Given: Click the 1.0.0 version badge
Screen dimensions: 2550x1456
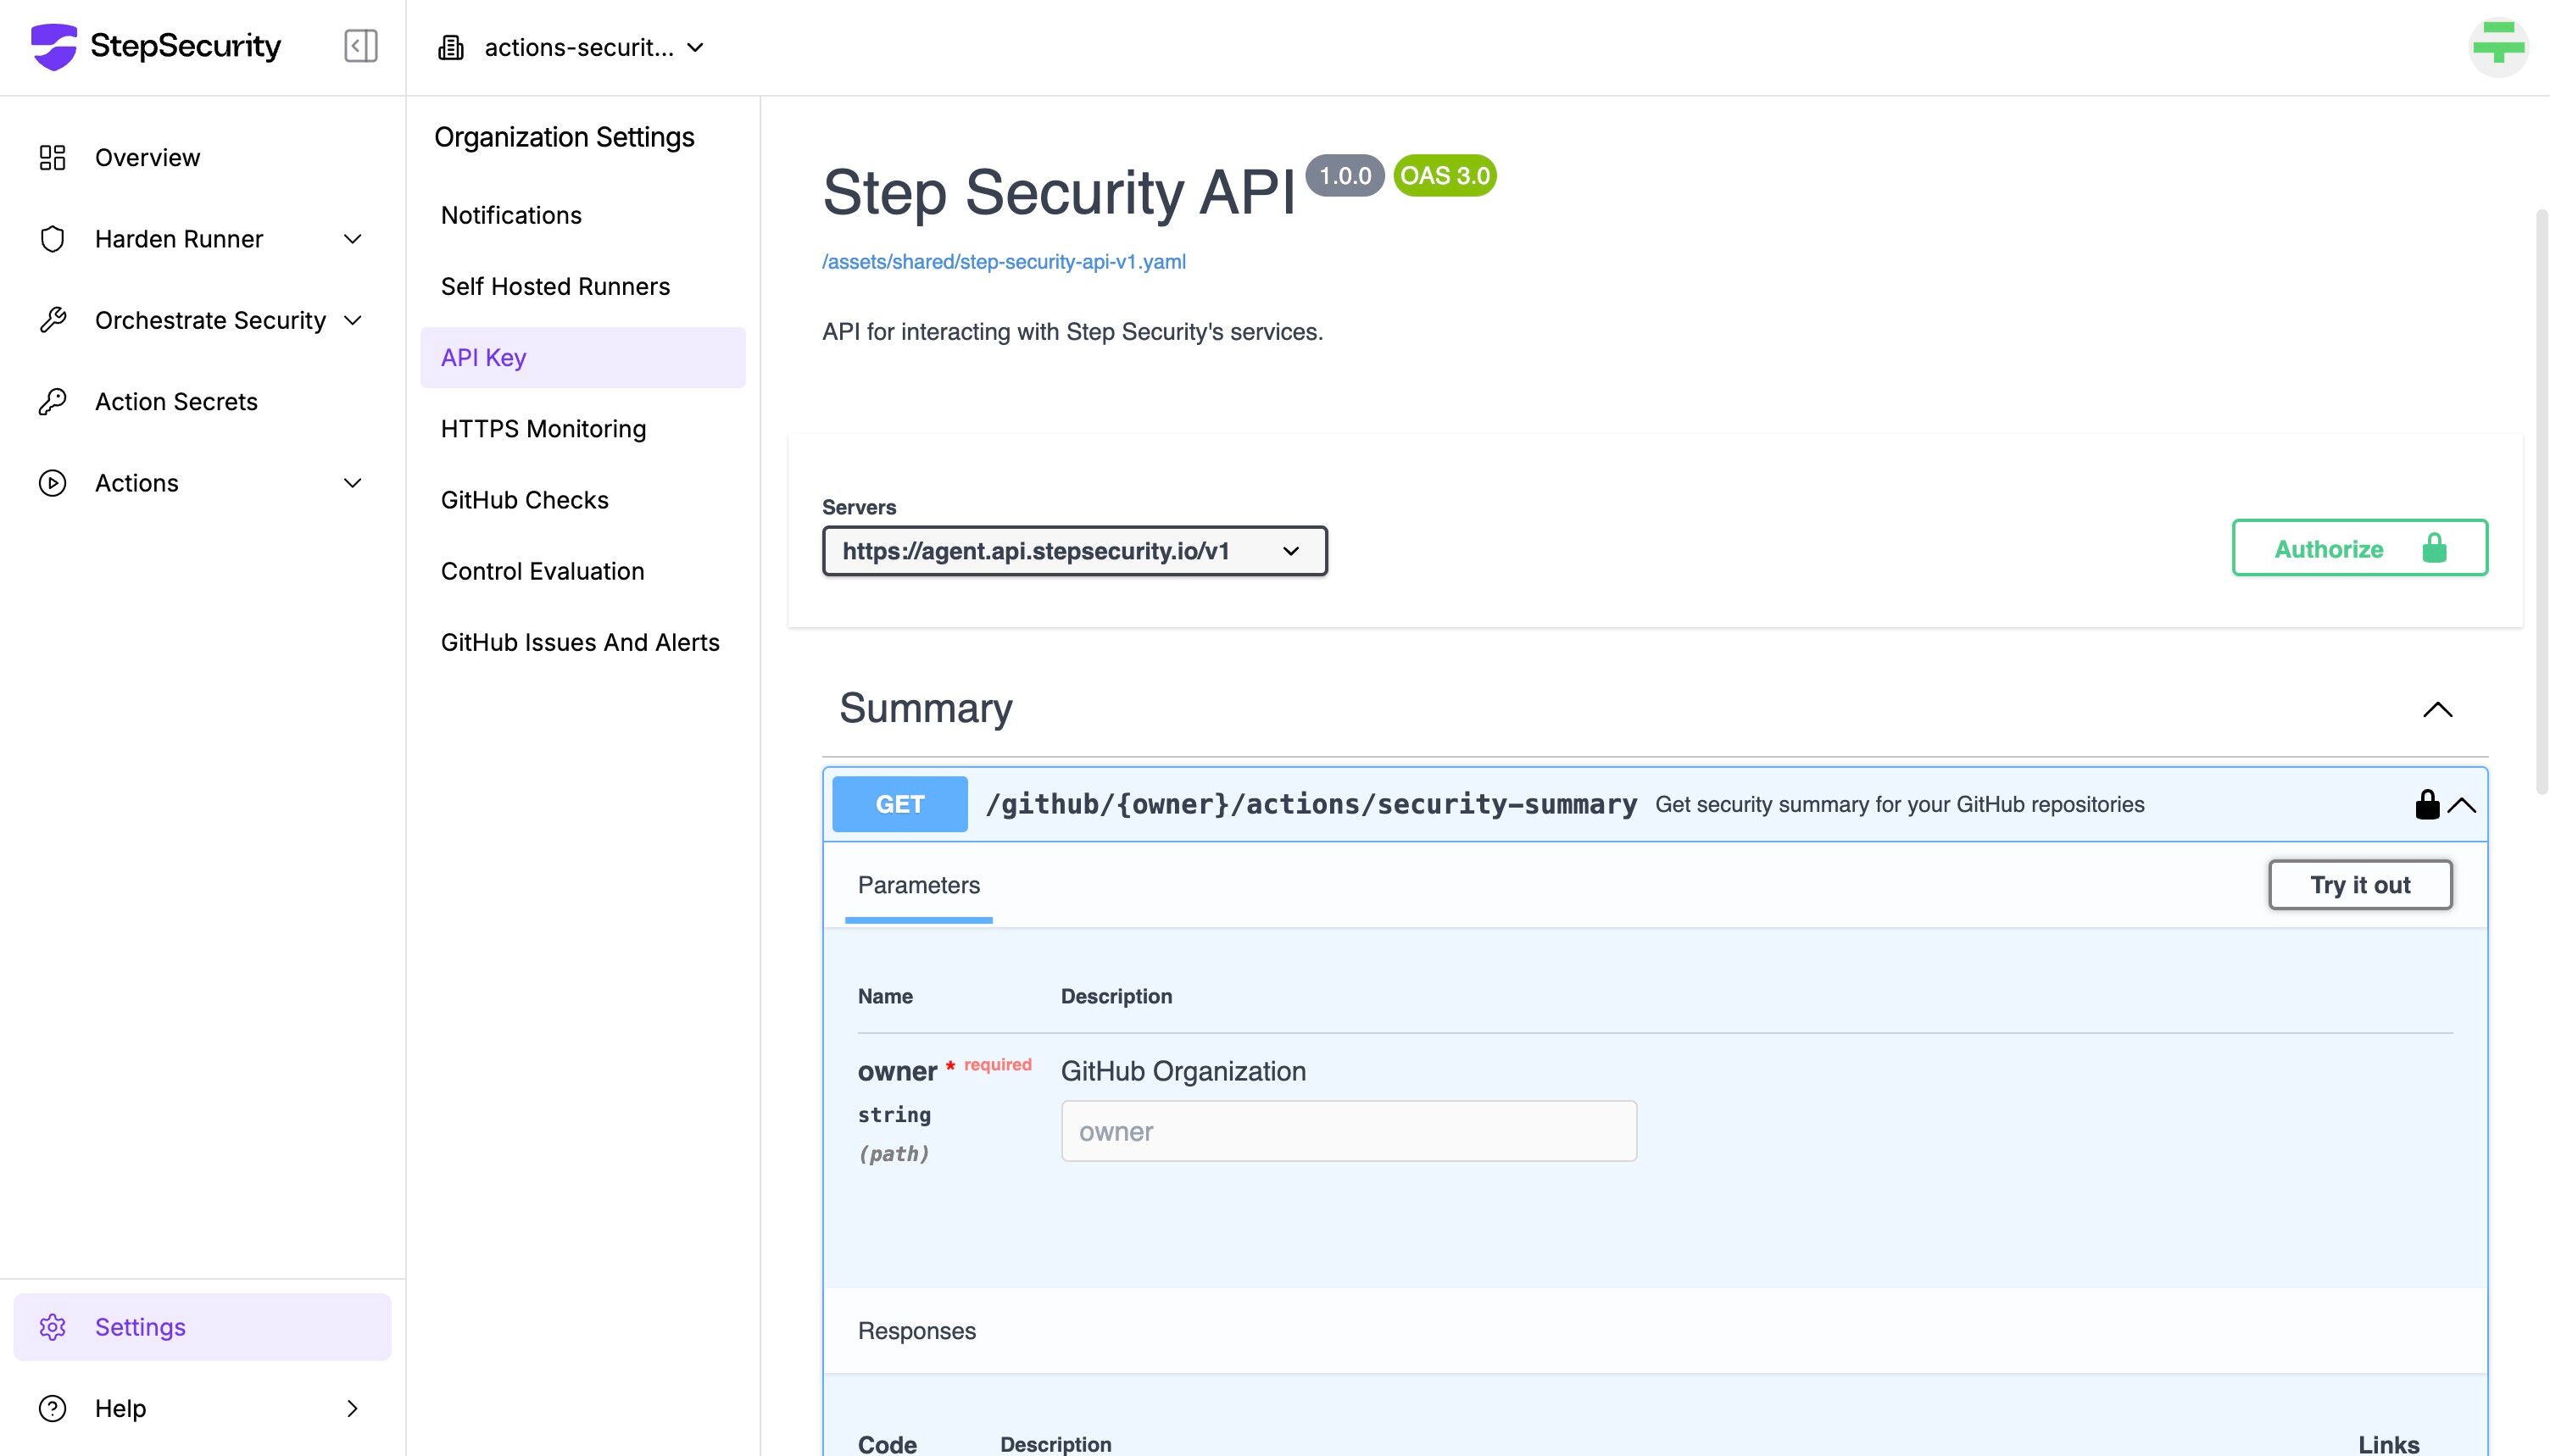Looking at the screenshot, I should (x=1345, y=176).
